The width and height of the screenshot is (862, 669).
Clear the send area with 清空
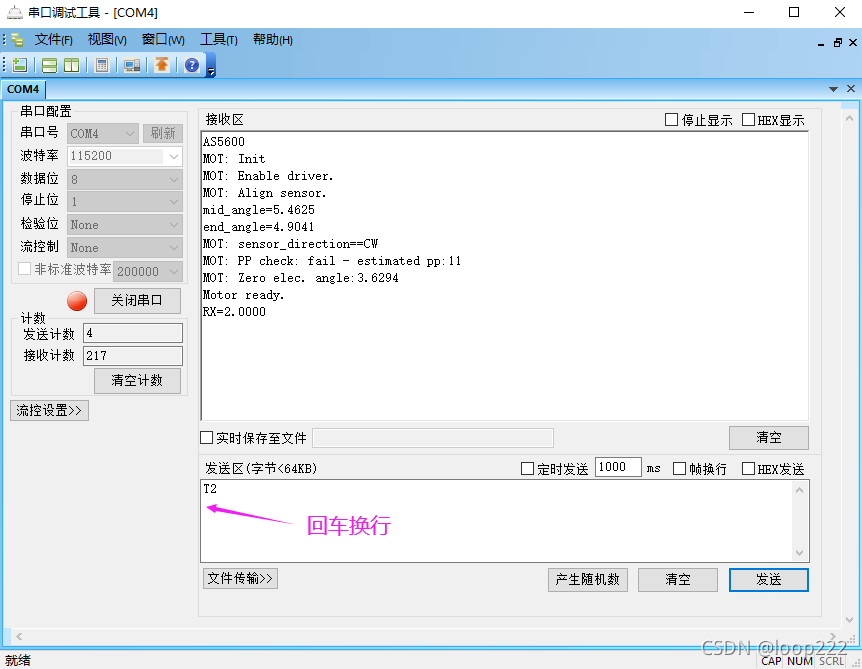678,580
